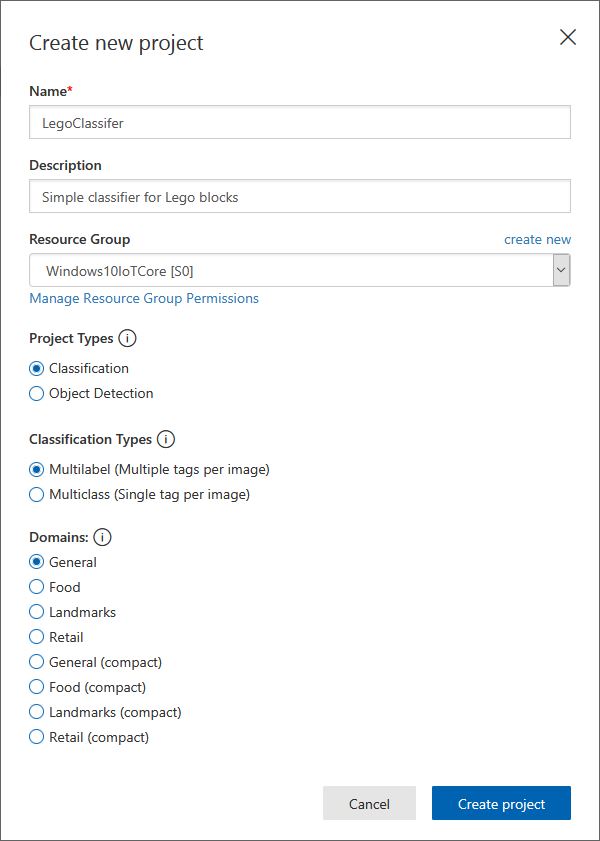Select the Food domain

37,587
